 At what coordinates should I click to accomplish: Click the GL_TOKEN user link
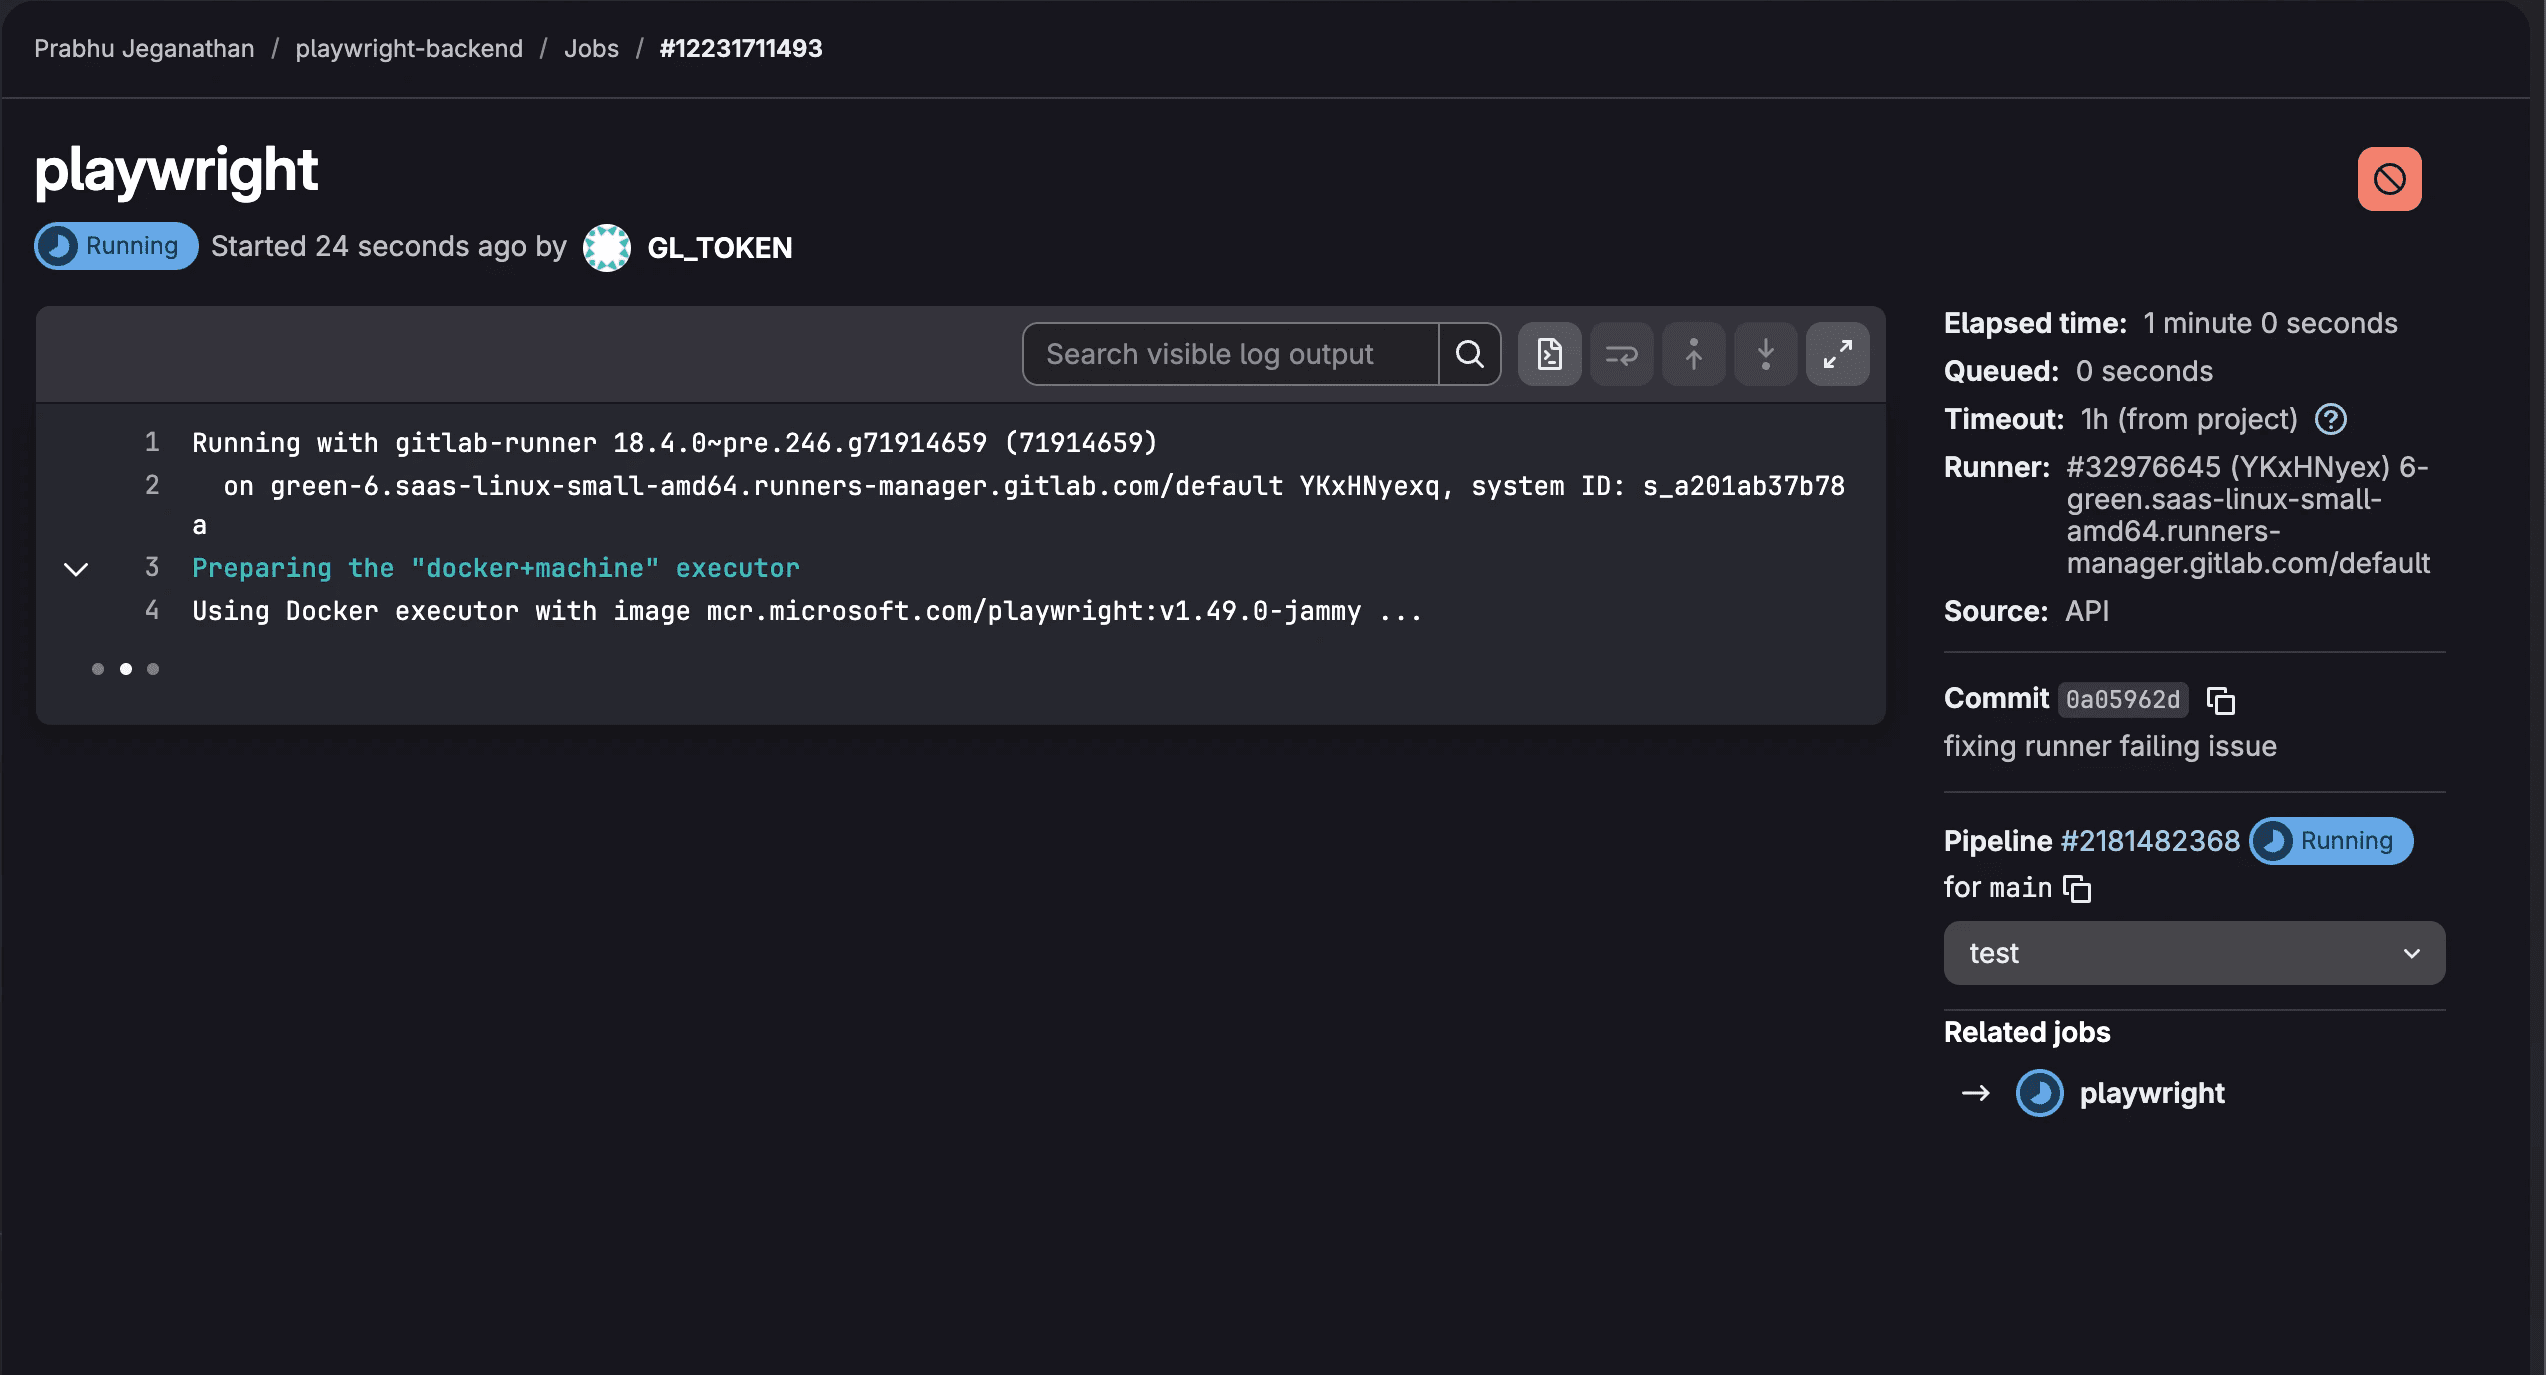point(719,247)
